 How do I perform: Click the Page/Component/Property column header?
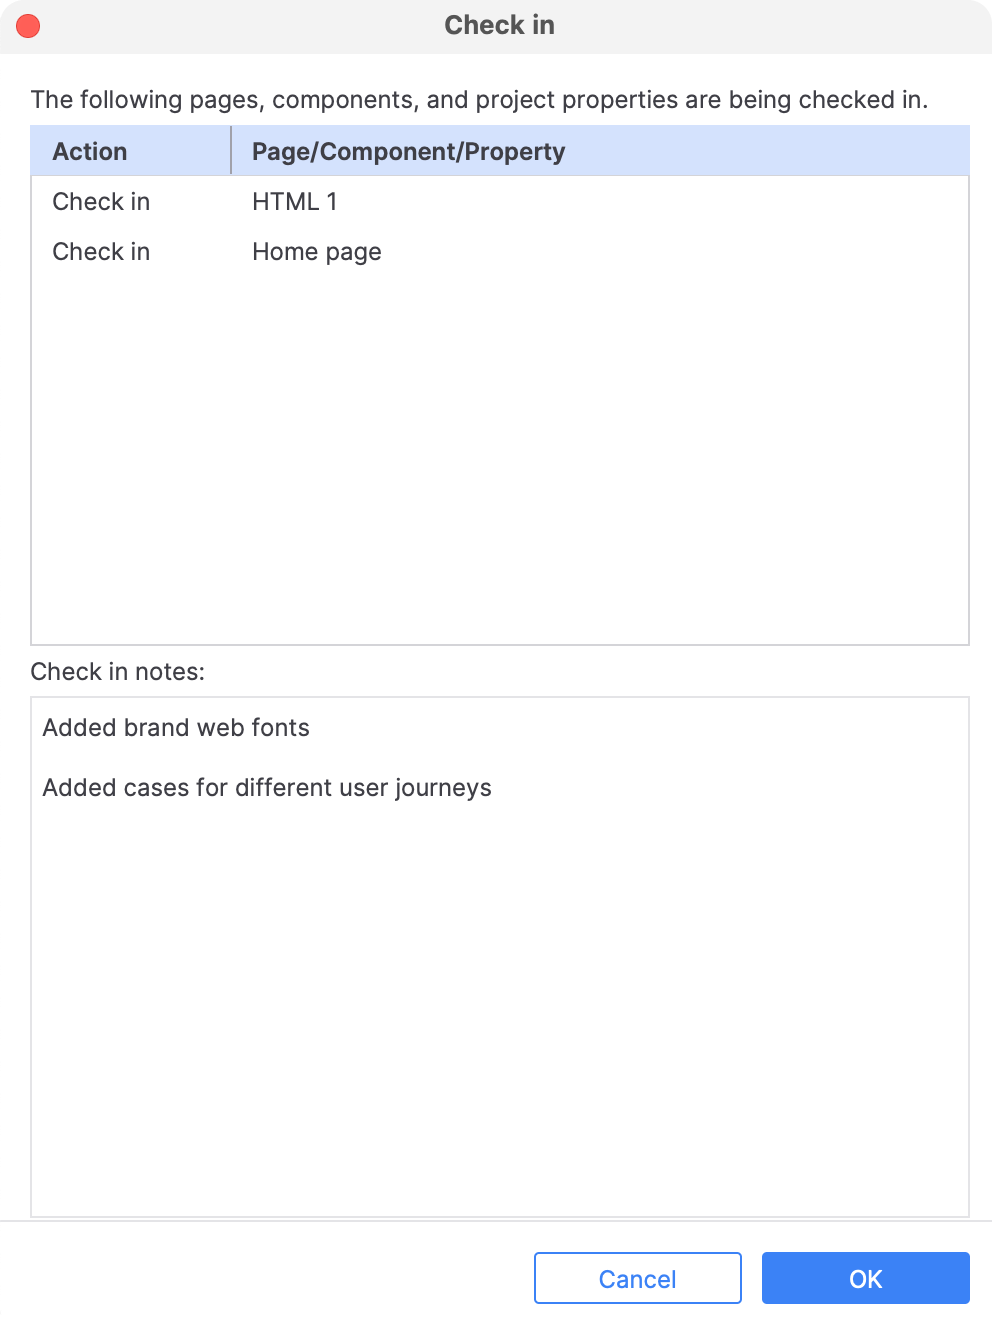point(408,152)
